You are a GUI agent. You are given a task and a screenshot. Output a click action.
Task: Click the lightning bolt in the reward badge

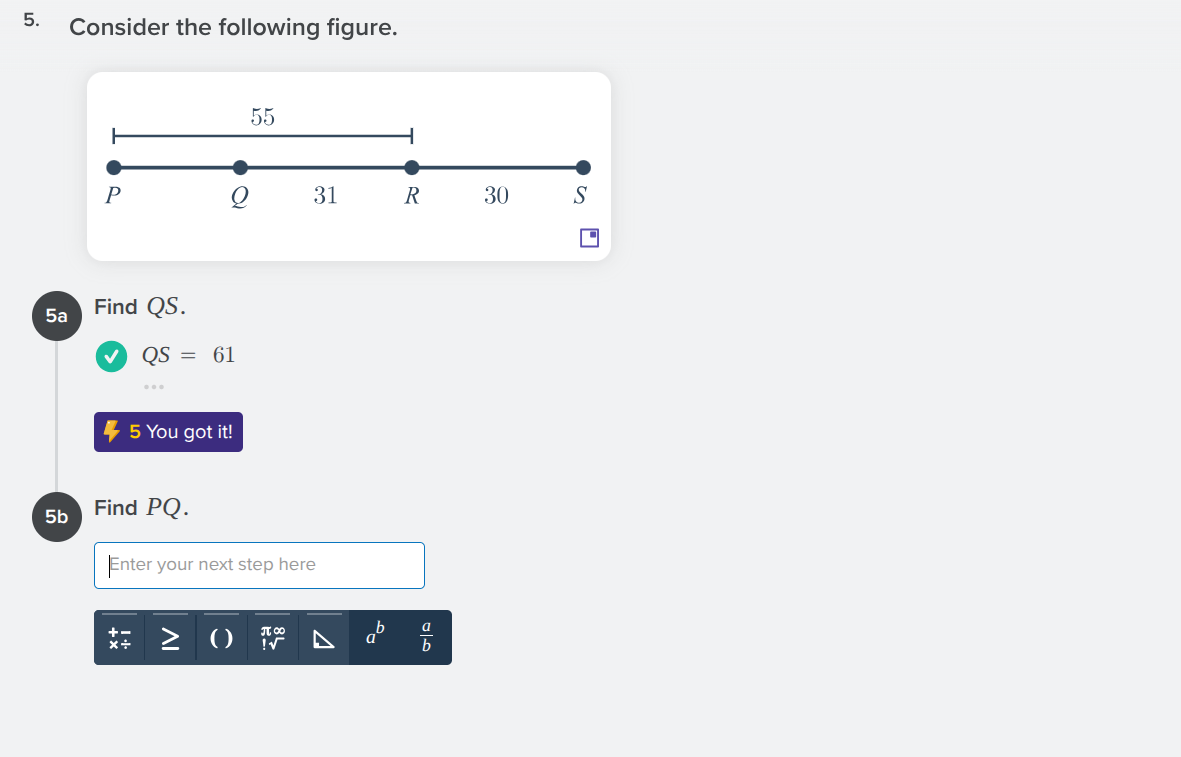pos(113,431)
